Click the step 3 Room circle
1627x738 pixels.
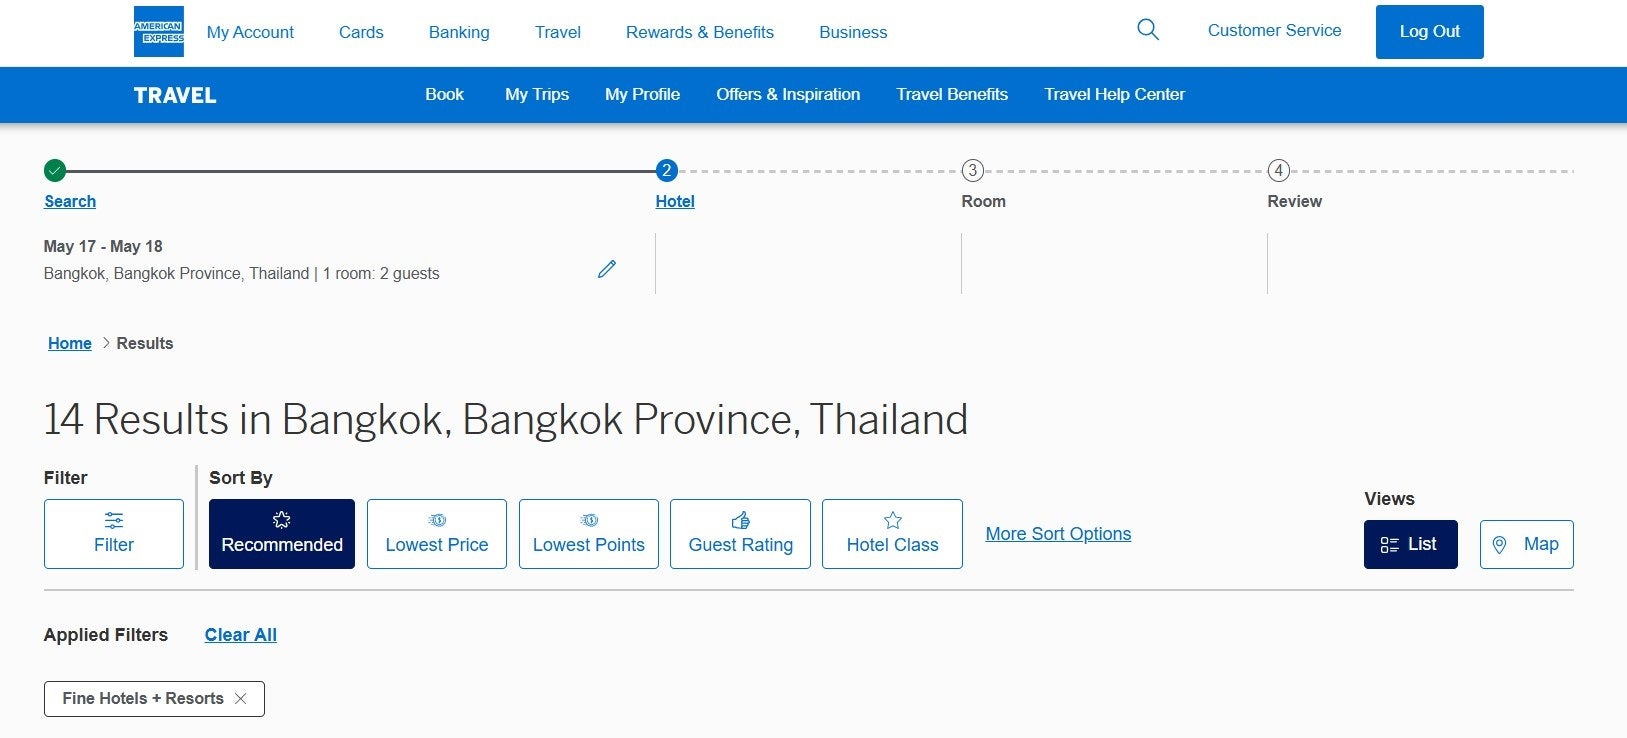click(x=973, y=171)
